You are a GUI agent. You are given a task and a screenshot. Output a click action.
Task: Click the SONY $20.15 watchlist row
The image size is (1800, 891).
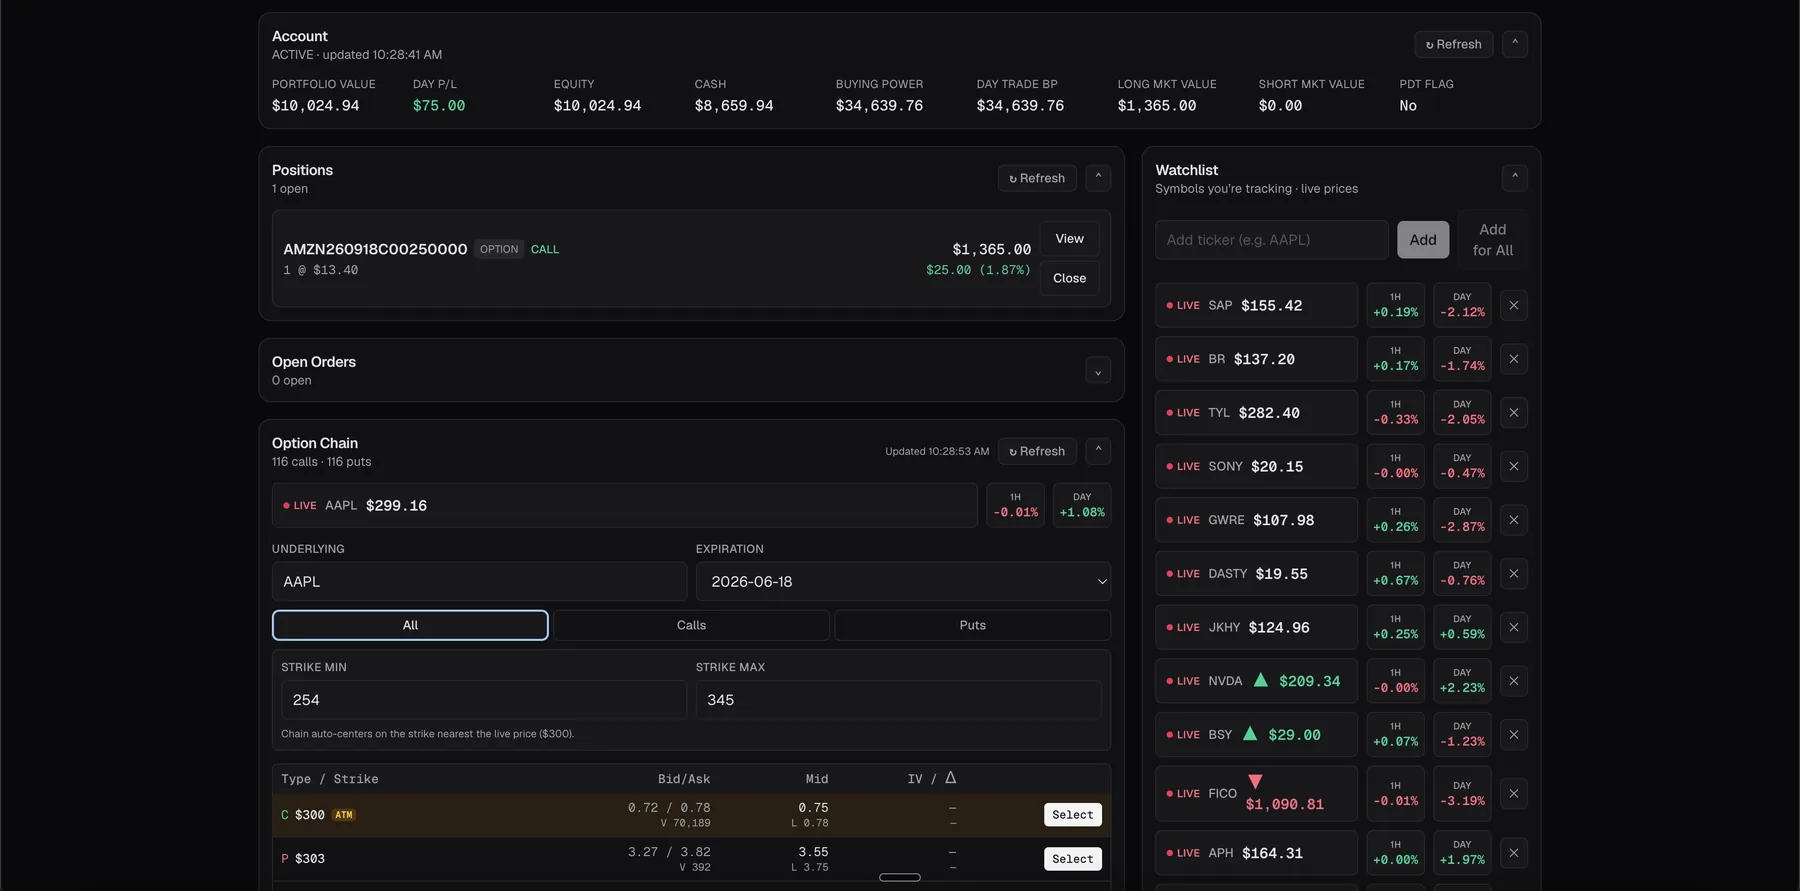click(x=1256, y=466)
